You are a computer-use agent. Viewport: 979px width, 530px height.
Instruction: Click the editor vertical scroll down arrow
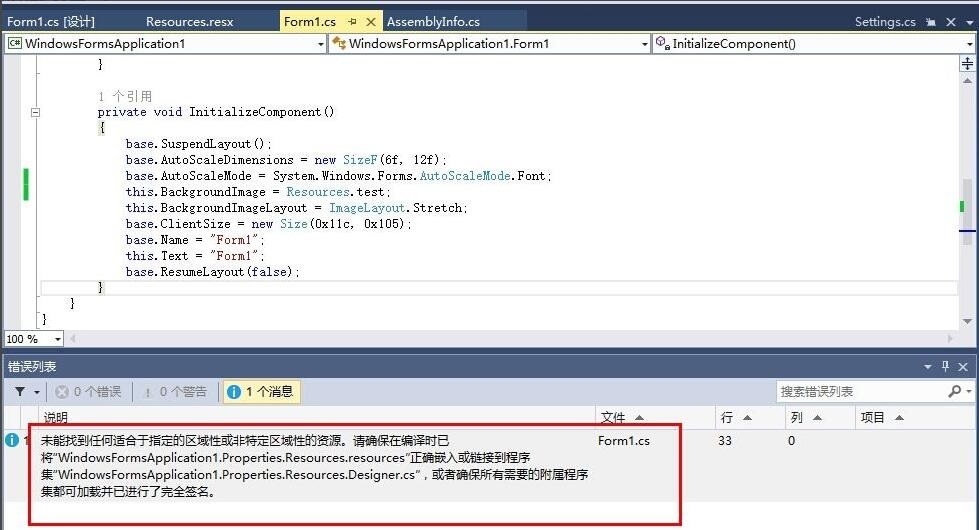click(967, 321)
